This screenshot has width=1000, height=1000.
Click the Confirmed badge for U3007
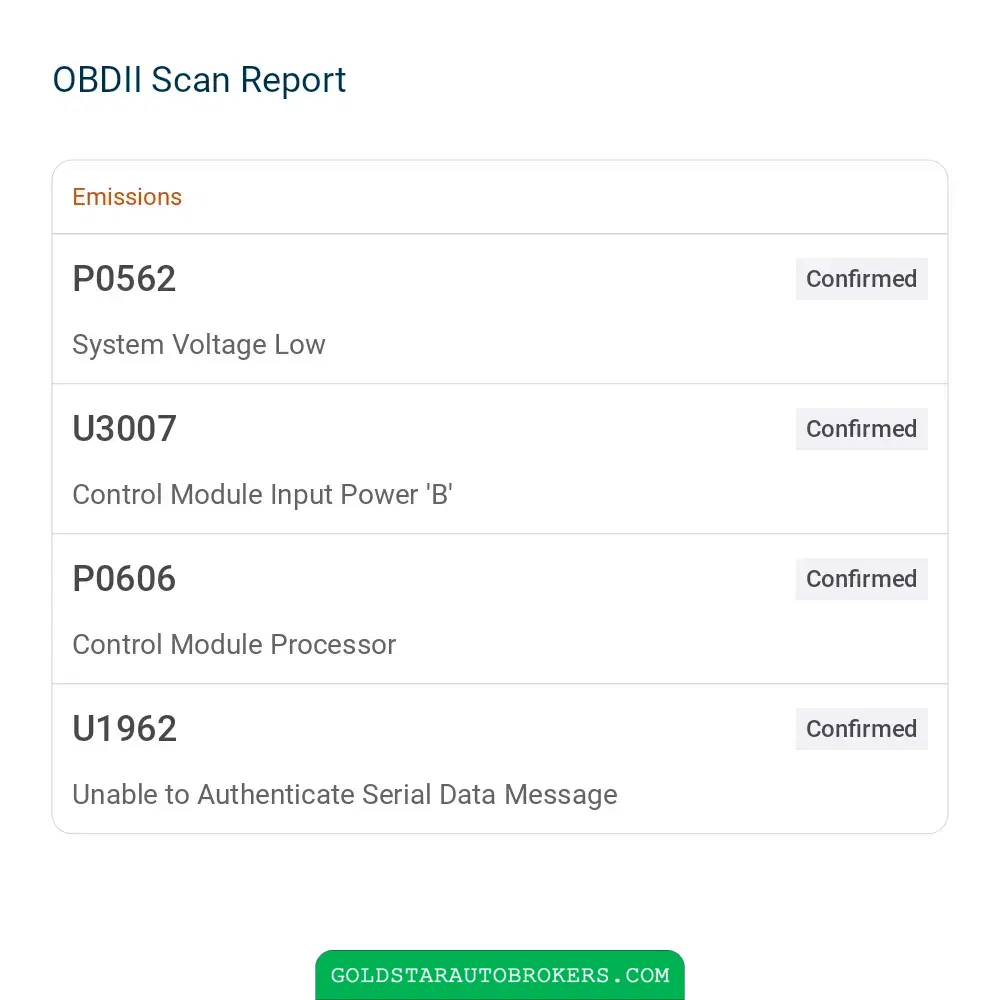coord(861,429)
